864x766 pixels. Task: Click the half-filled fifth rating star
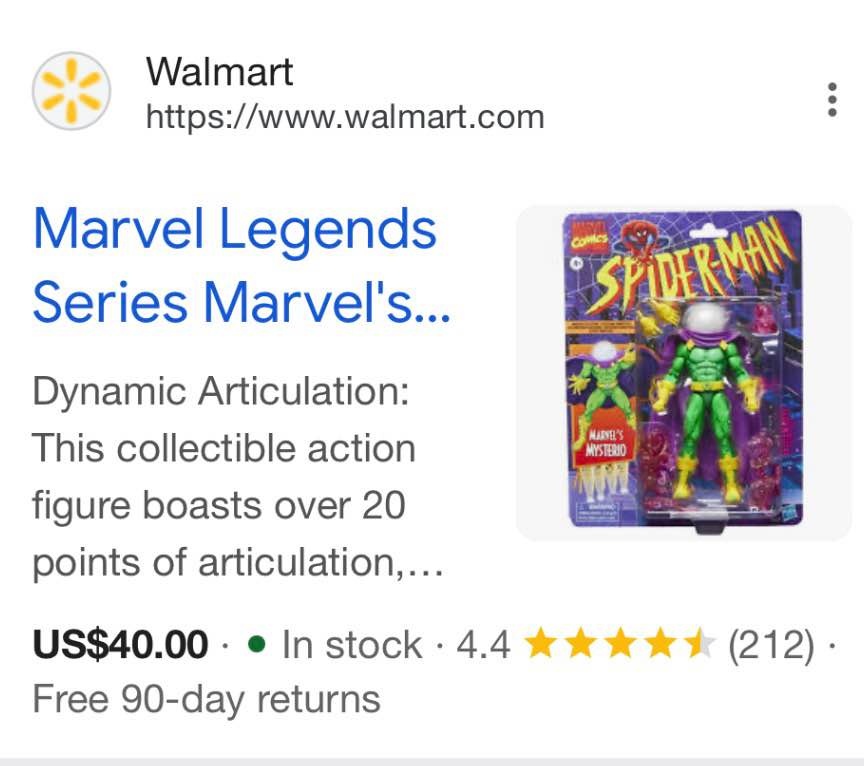pos(700,643)
